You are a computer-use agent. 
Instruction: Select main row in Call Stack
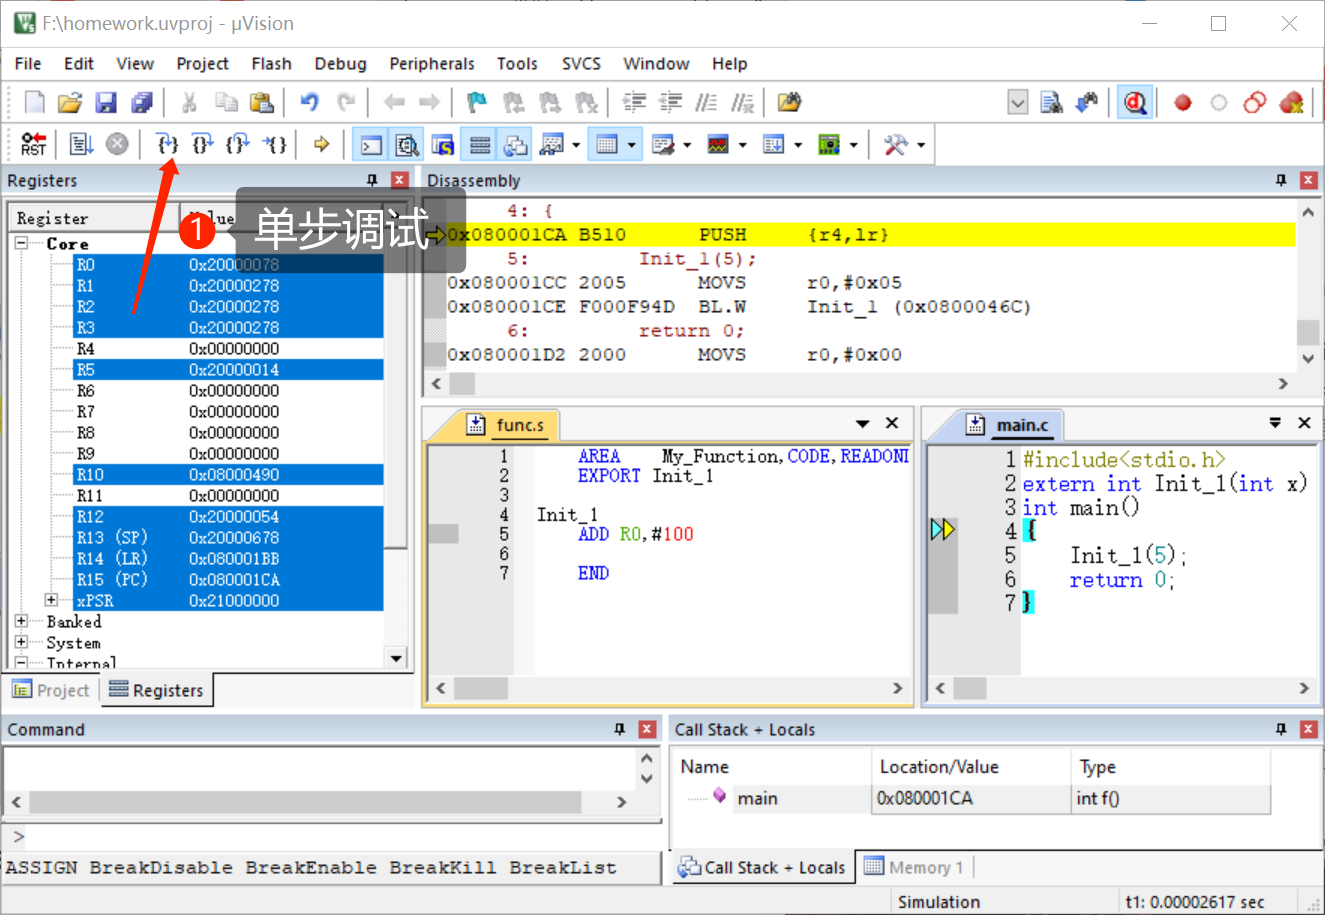coord(972,798)
